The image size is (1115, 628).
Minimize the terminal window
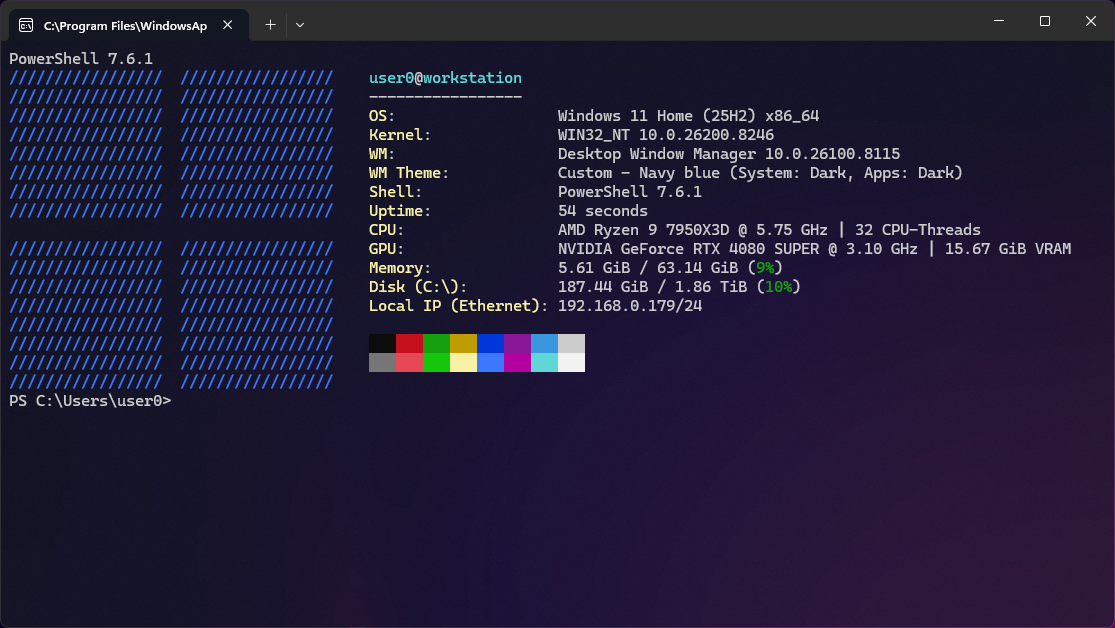pos(999,21)
